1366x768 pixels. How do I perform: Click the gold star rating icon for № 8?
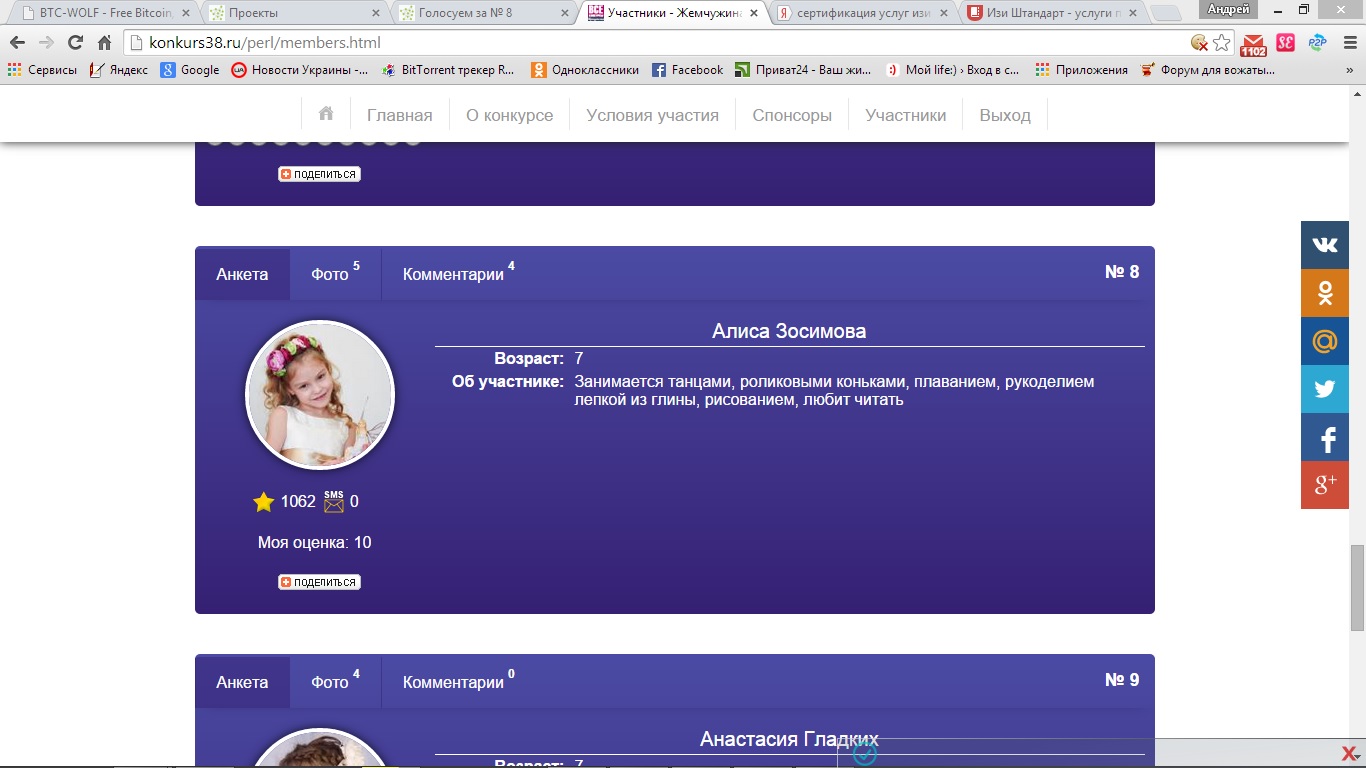(x=263, y=502)
